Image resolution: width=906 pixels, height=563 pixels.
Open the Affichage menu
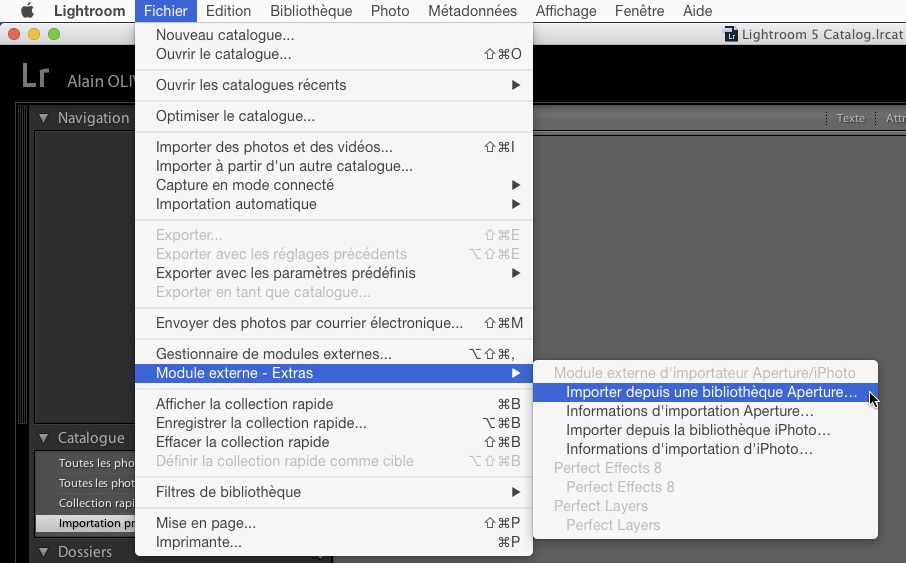566,10
